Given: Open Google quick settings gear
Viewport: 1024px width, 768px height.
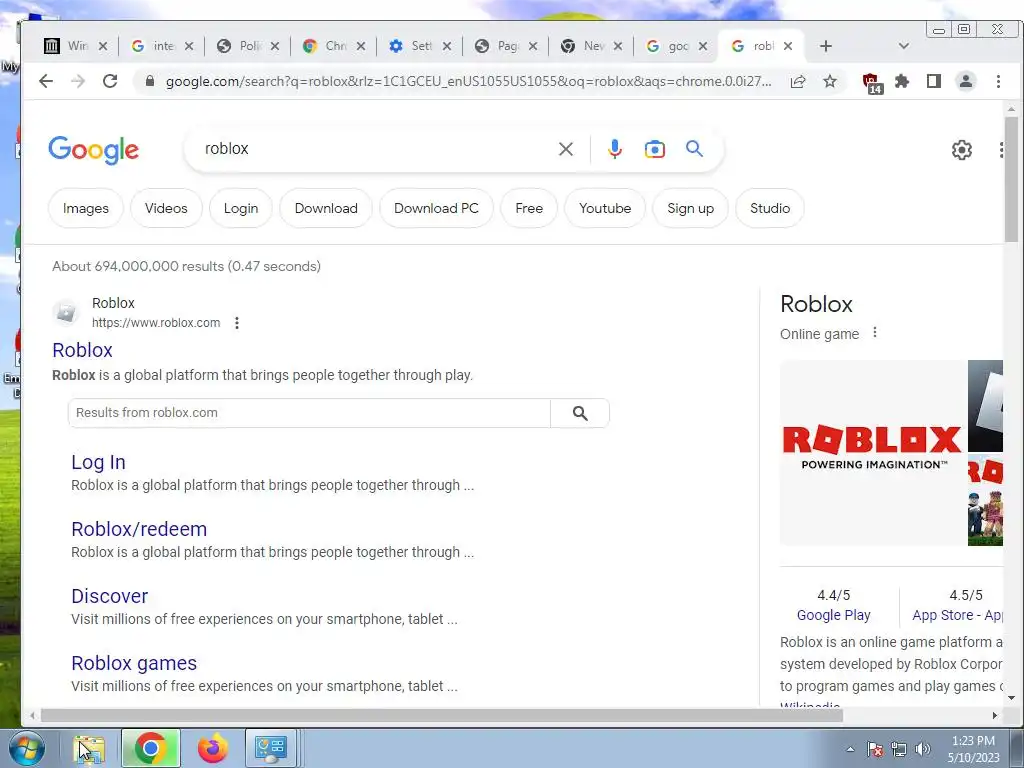Looking at the screenshot, I should 961,150.
